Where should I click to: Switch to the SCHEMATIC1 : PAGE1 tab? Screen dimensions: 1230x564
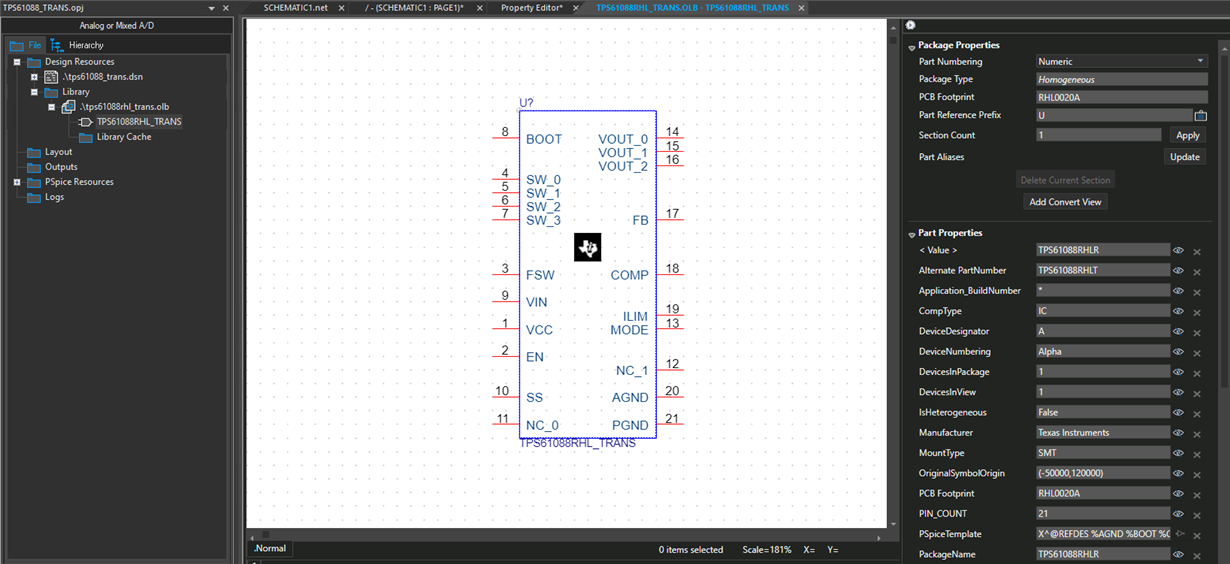pyautogui.click(x=415, y=8)
